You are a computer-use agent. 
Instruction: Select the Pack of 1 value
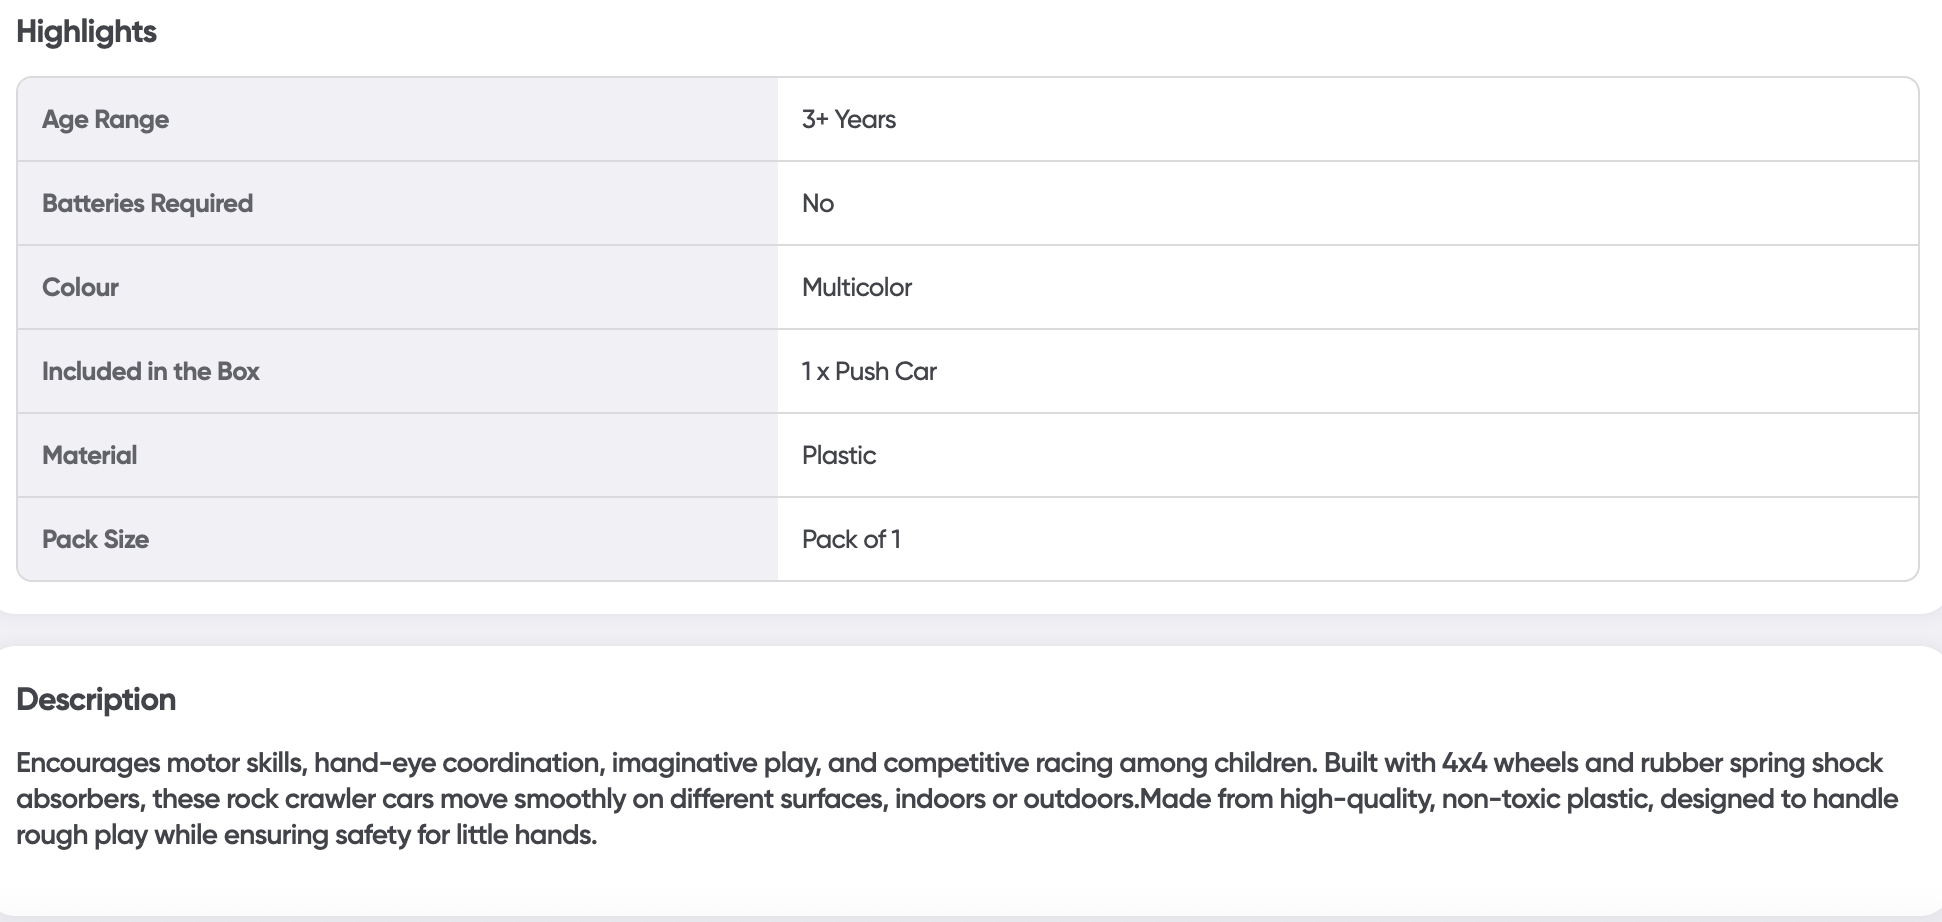pyautogui.click(x=851, y=539)
